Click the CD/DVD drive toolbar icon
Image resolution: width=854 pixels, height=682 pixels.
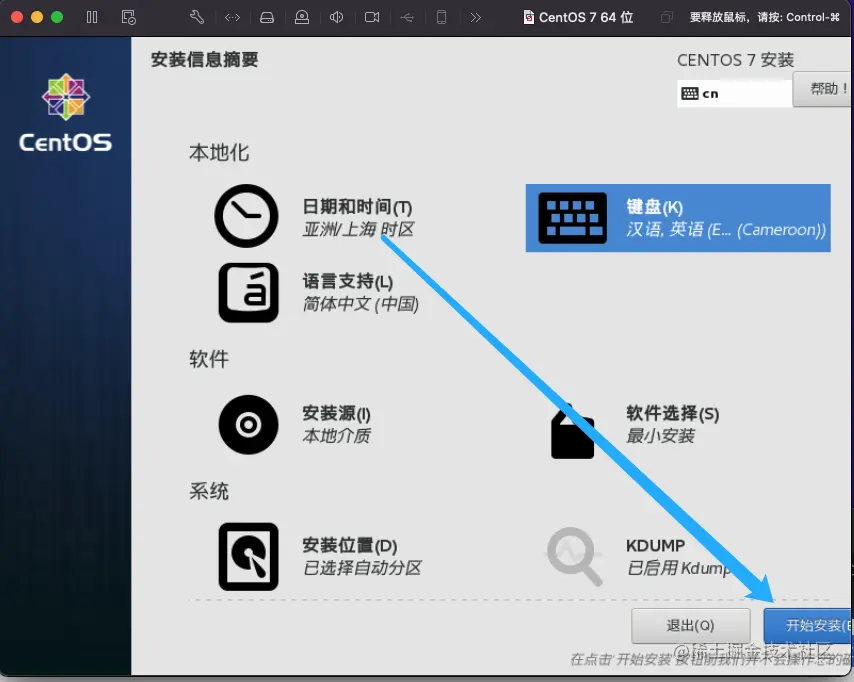pos(301,17)
